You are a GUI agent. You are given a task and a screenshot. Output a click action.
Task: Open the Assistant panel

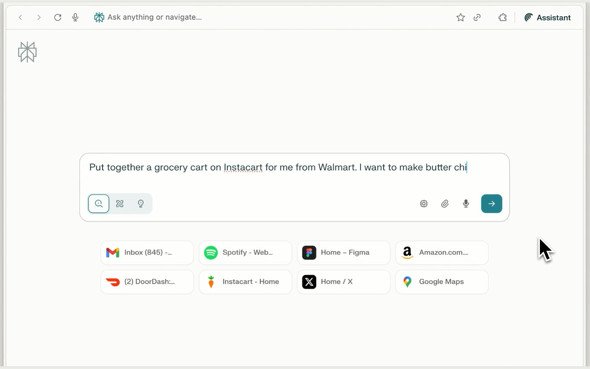click(x=547, y=17)
